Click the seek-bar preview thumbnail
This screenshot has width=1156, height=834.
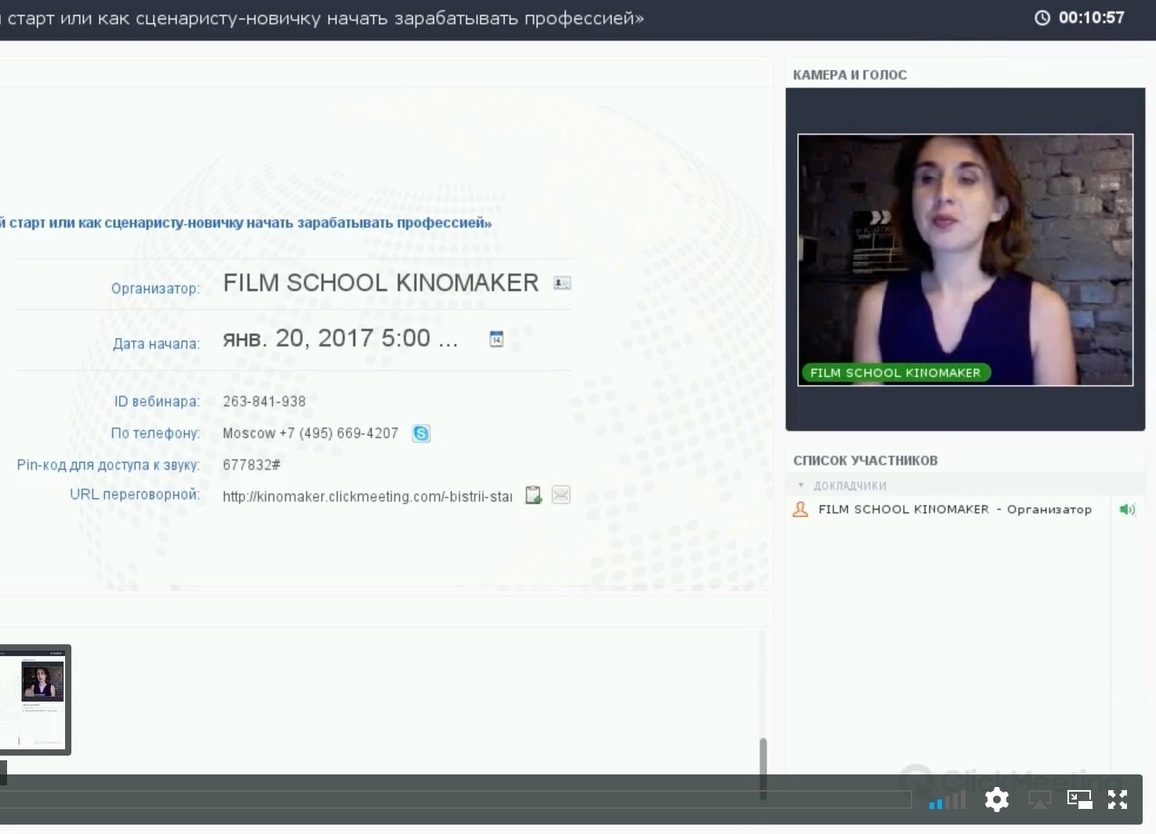coord(35,700)
